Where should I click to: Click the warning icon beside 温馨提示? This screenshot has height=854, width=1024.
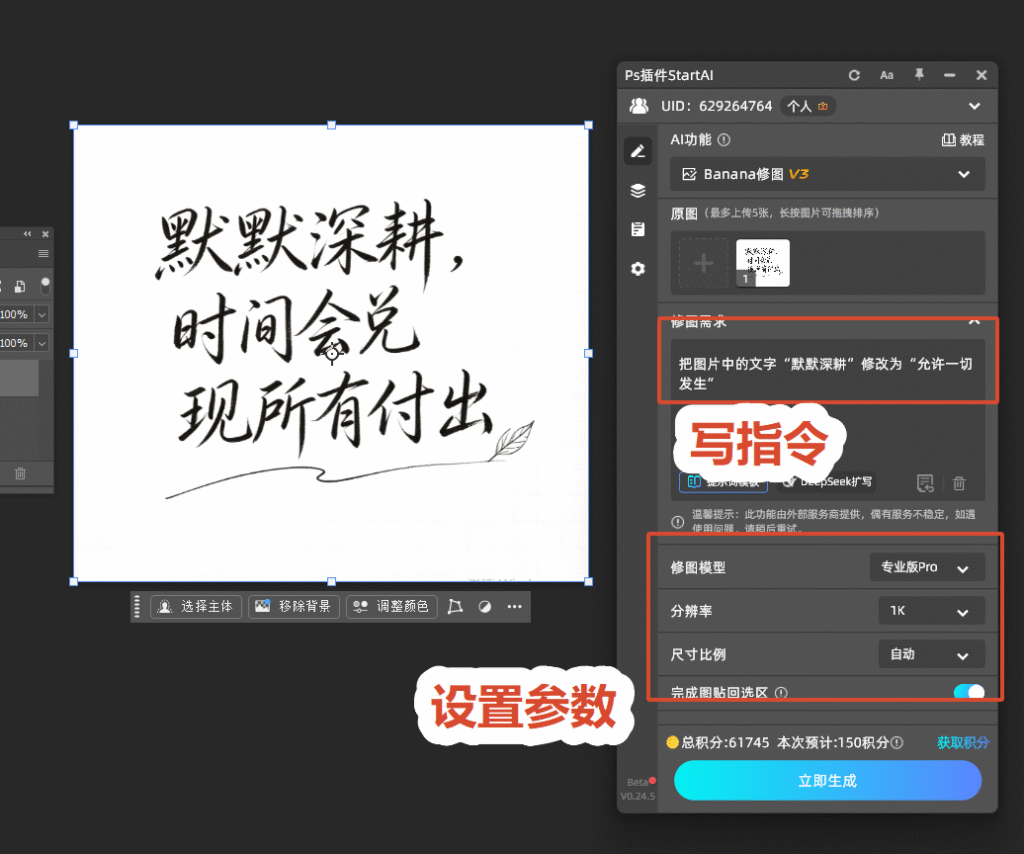[x=677, y=522]
